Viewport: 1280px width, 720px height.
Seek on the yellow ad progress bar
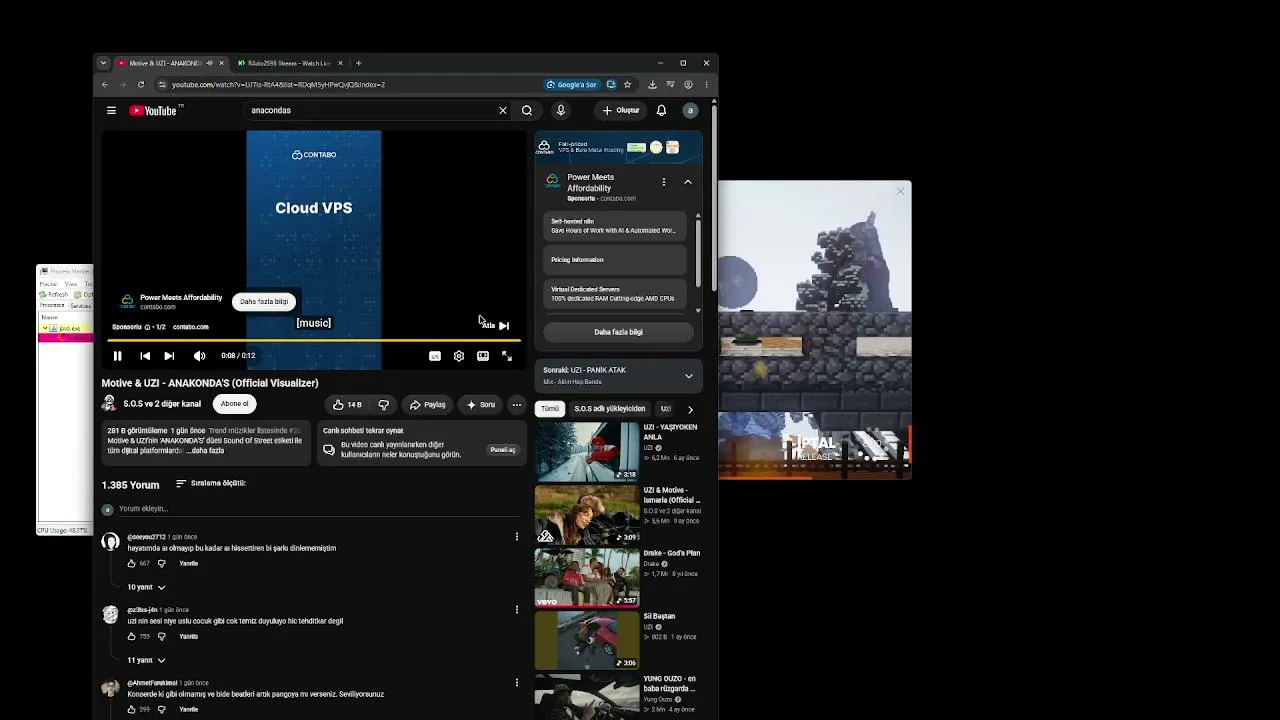(314, 341)
